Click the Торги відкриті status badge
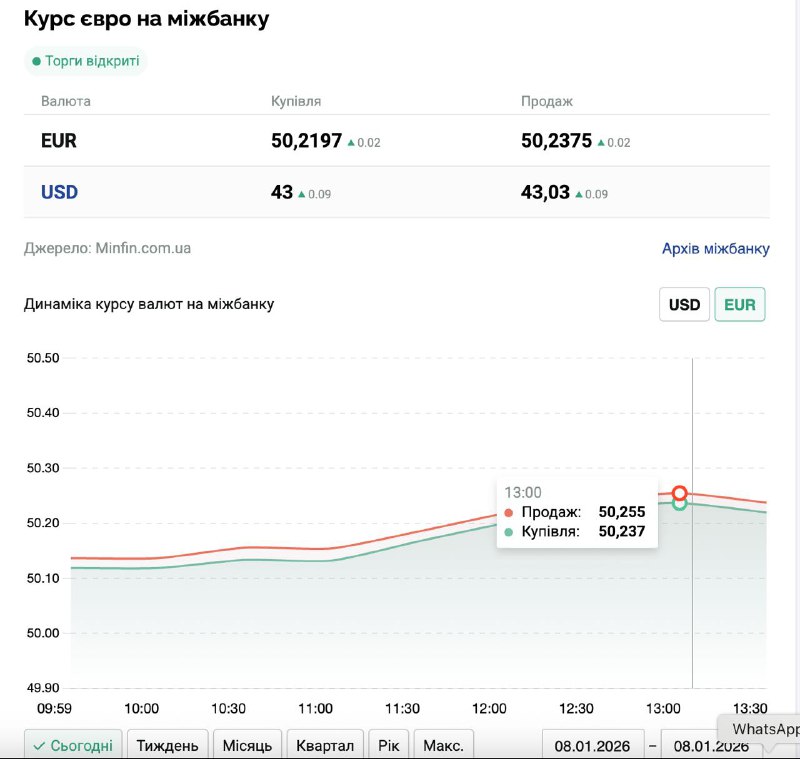 86,61
